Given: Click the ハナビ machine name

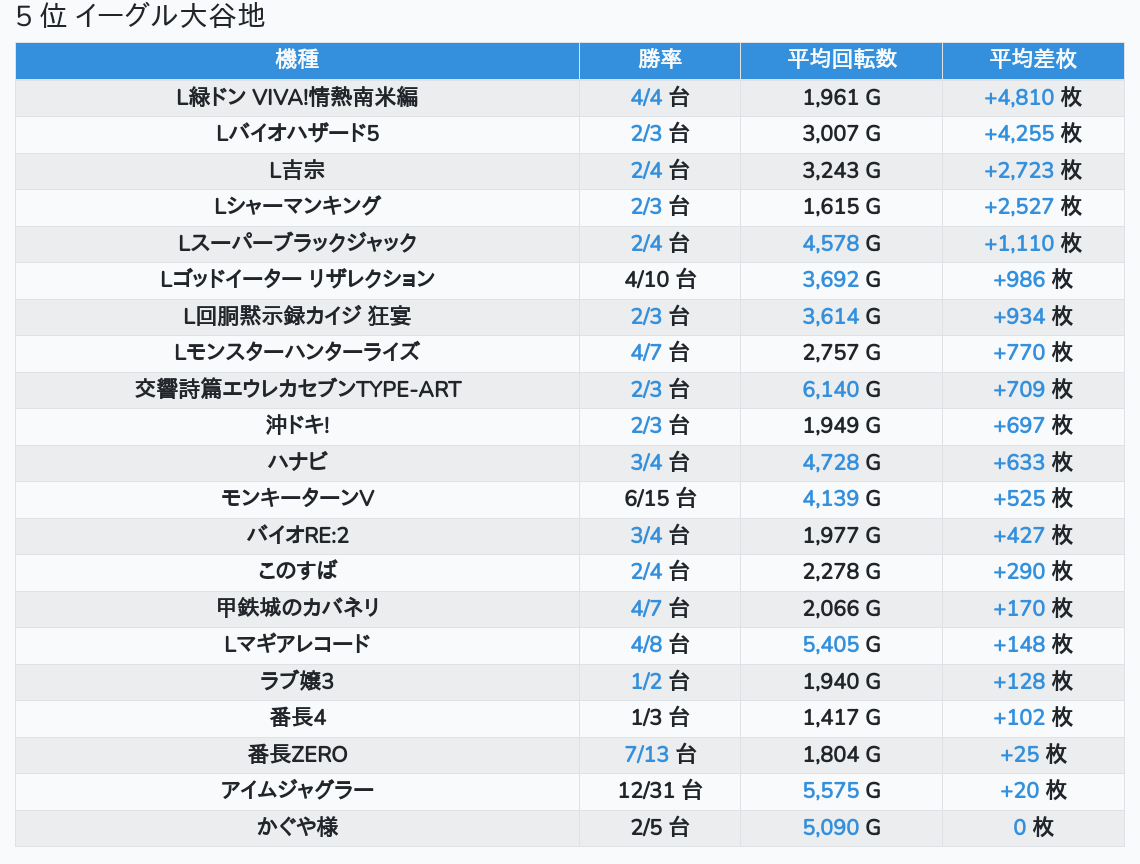Looking at the screenshot, I should (297, 462).
